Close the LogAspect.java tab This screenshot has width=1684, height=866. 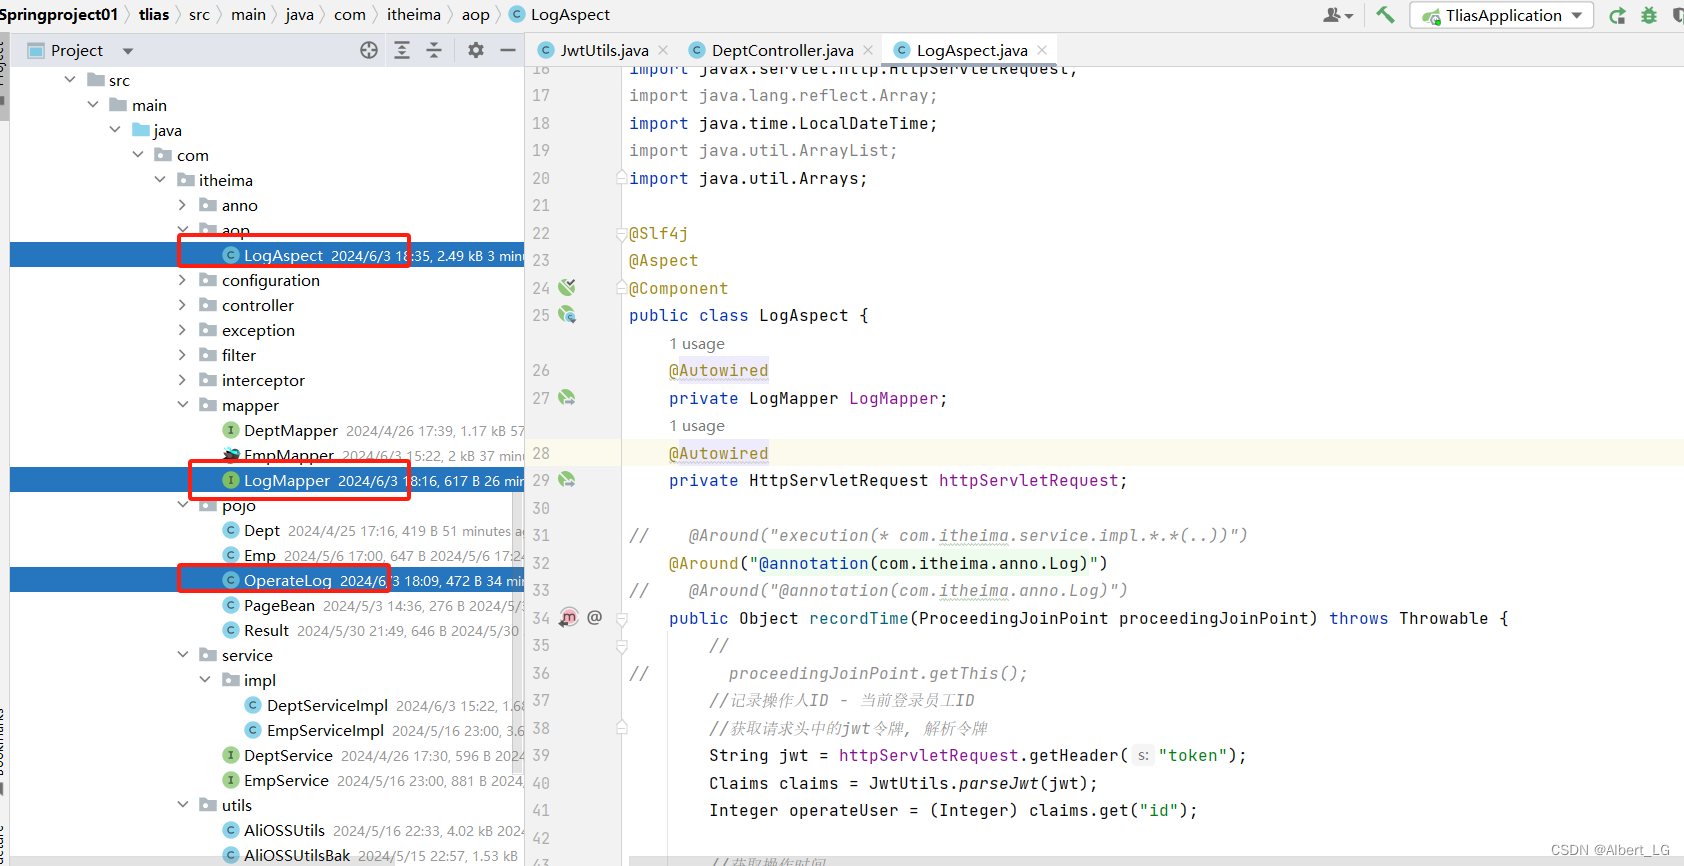click(x=1042, y=50)
